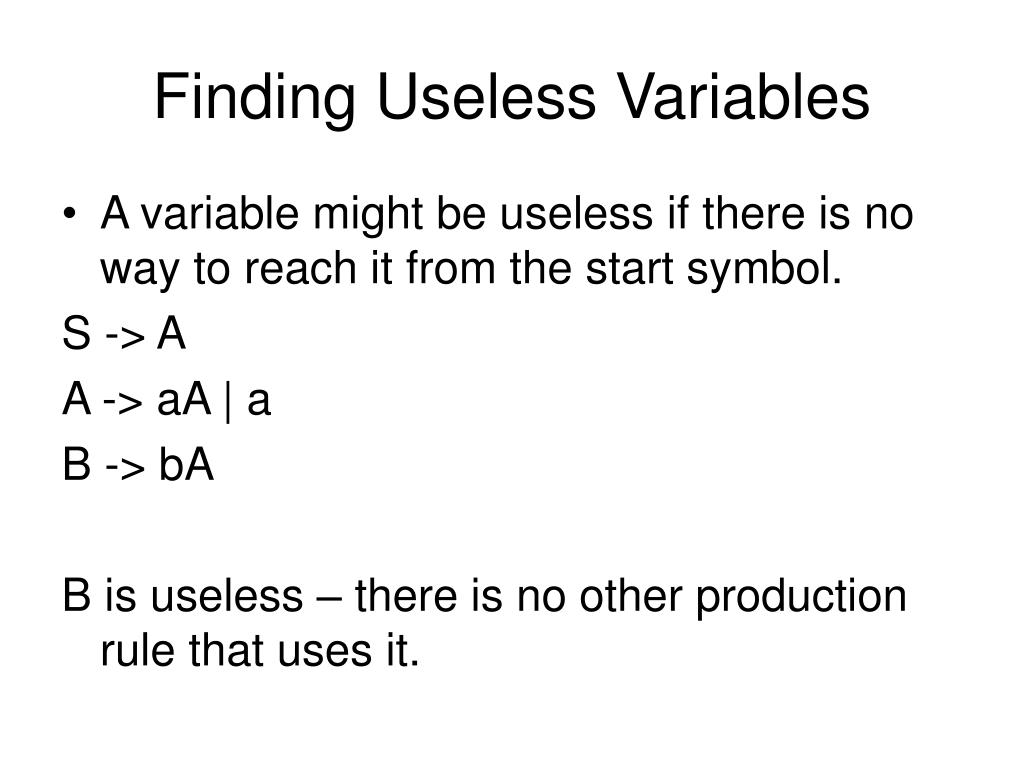Click the word 'Finding' in the title
The width and height of the screenshot is (1024, 768).
[x=255, y=99]
